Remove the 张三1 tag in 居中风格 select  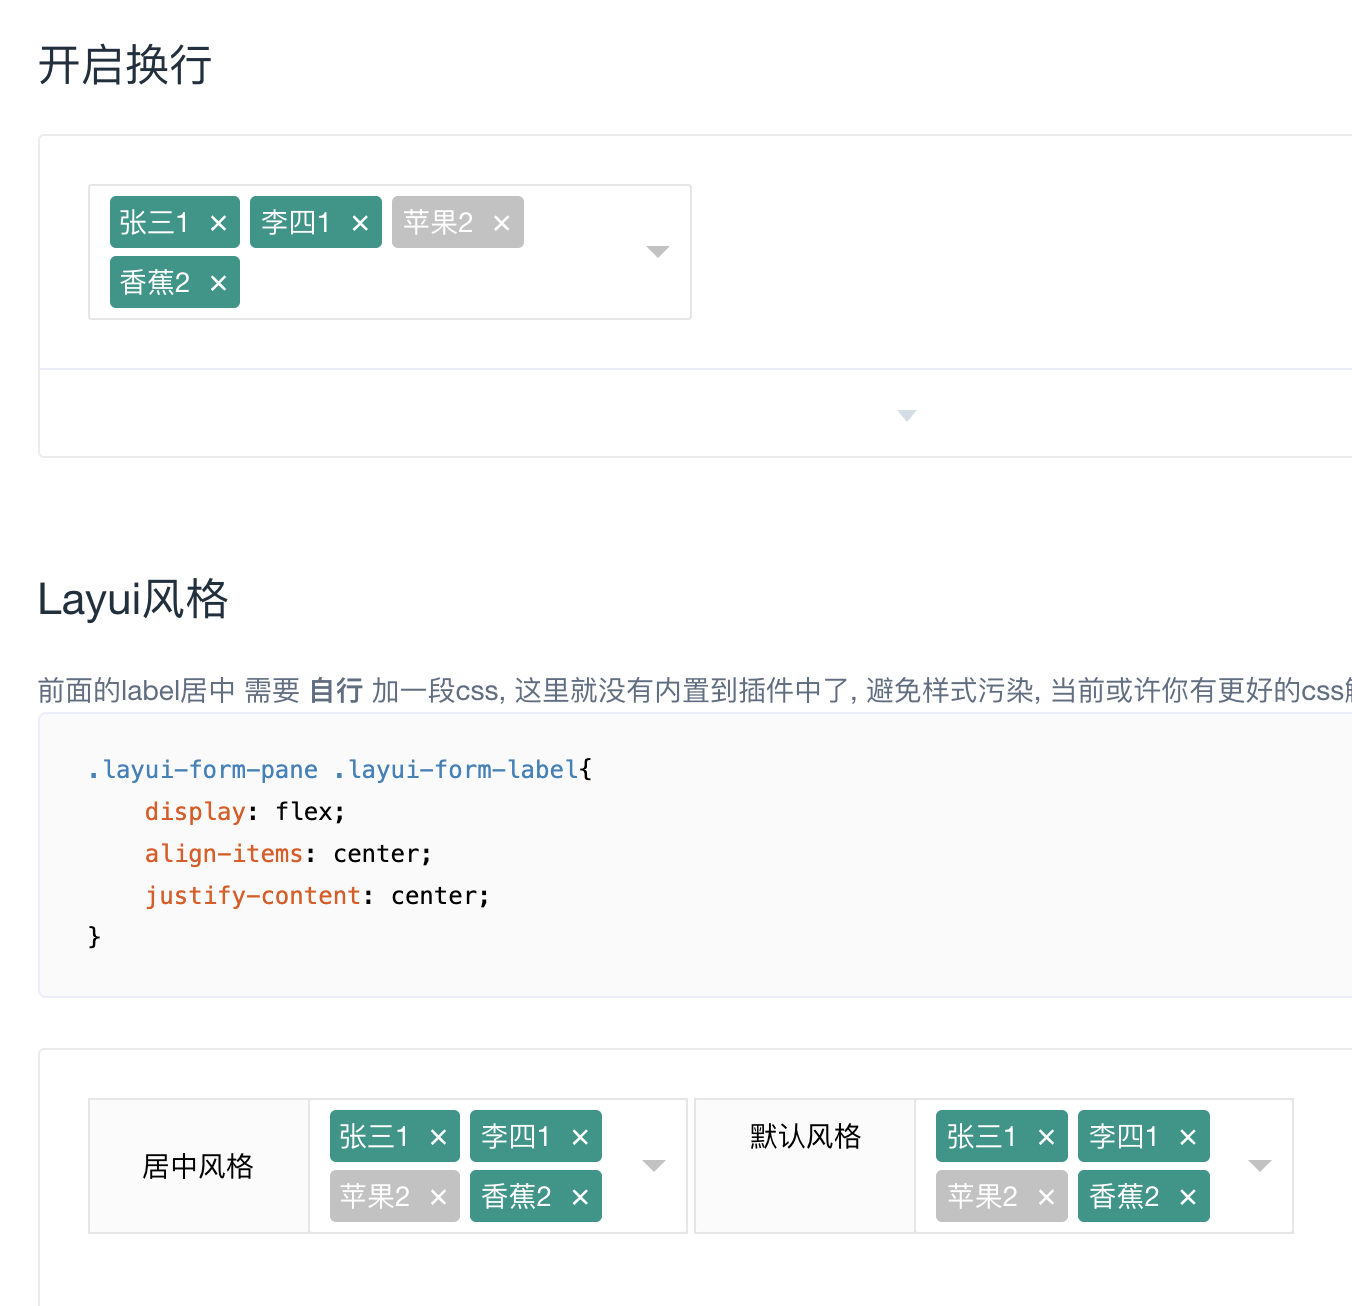coord(438,1137)
